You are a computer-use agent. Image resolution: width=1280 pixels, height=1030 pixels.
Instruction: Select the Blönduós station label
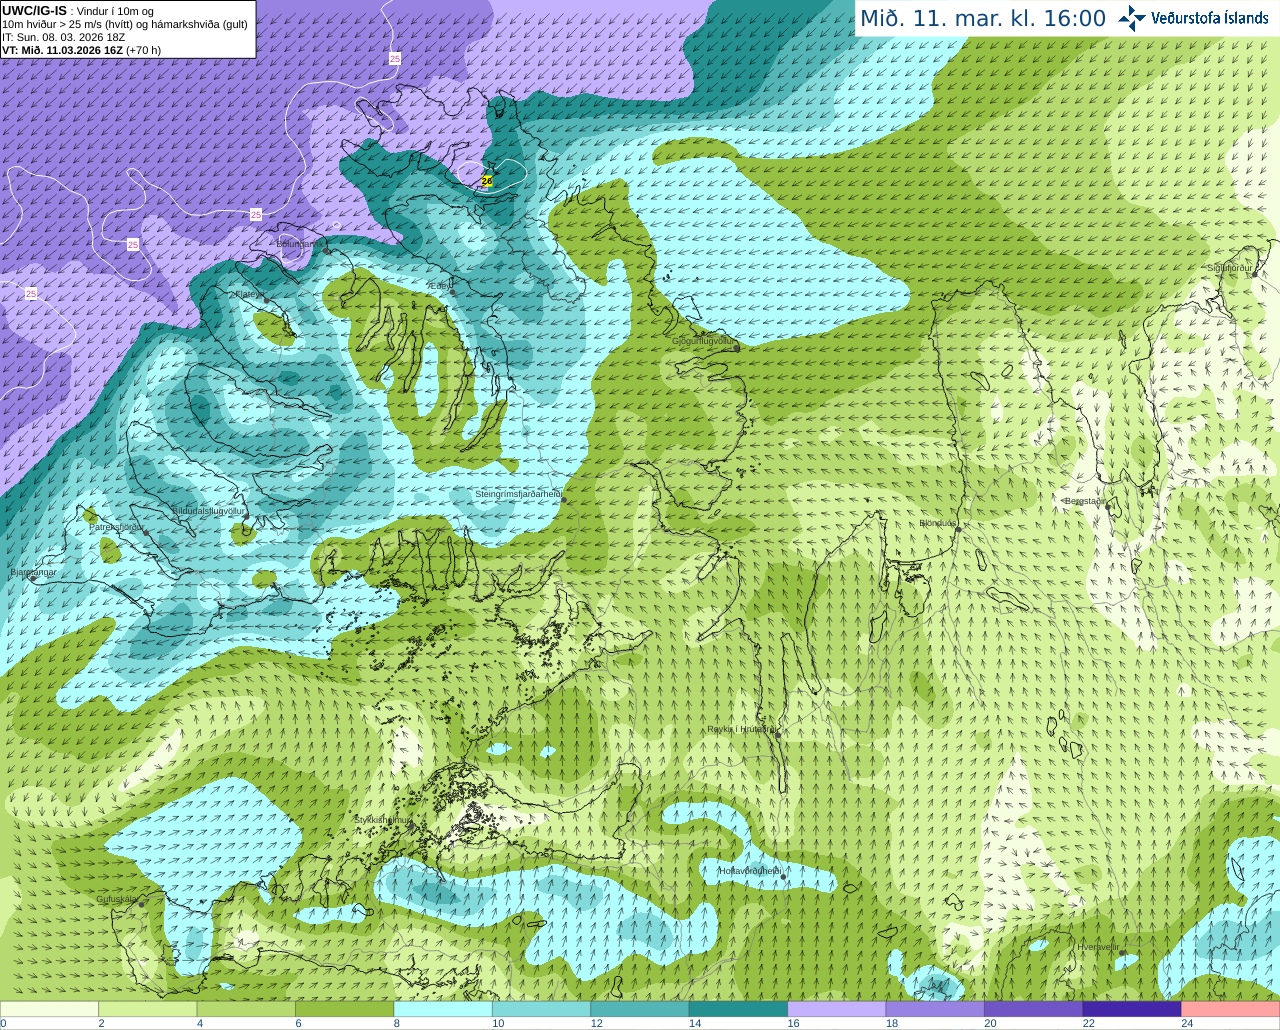pyautogui.click(x=938, y=523)
